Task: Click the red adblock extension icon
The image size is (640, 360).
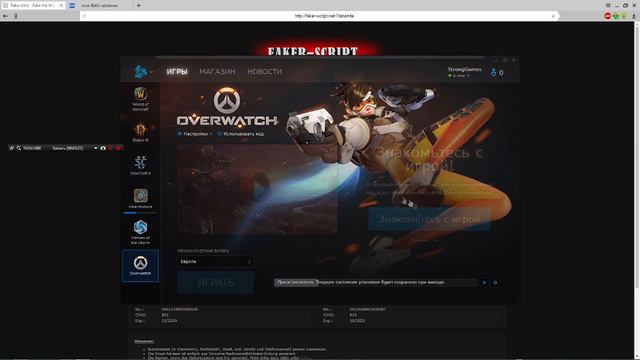Action: [607, 16]
